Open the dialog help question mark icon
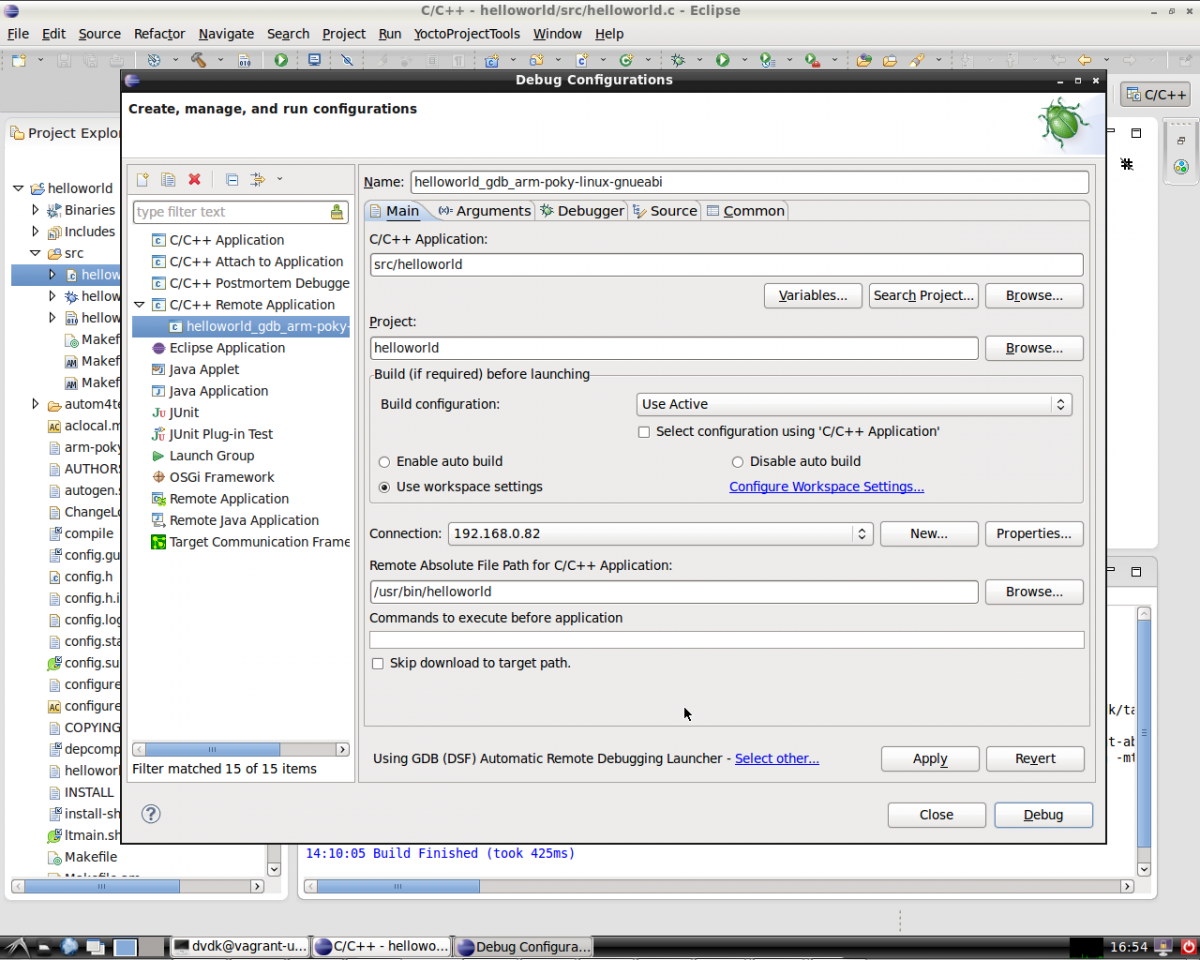This screenshot has height=960, width=1200. click(x=151, y=814)
